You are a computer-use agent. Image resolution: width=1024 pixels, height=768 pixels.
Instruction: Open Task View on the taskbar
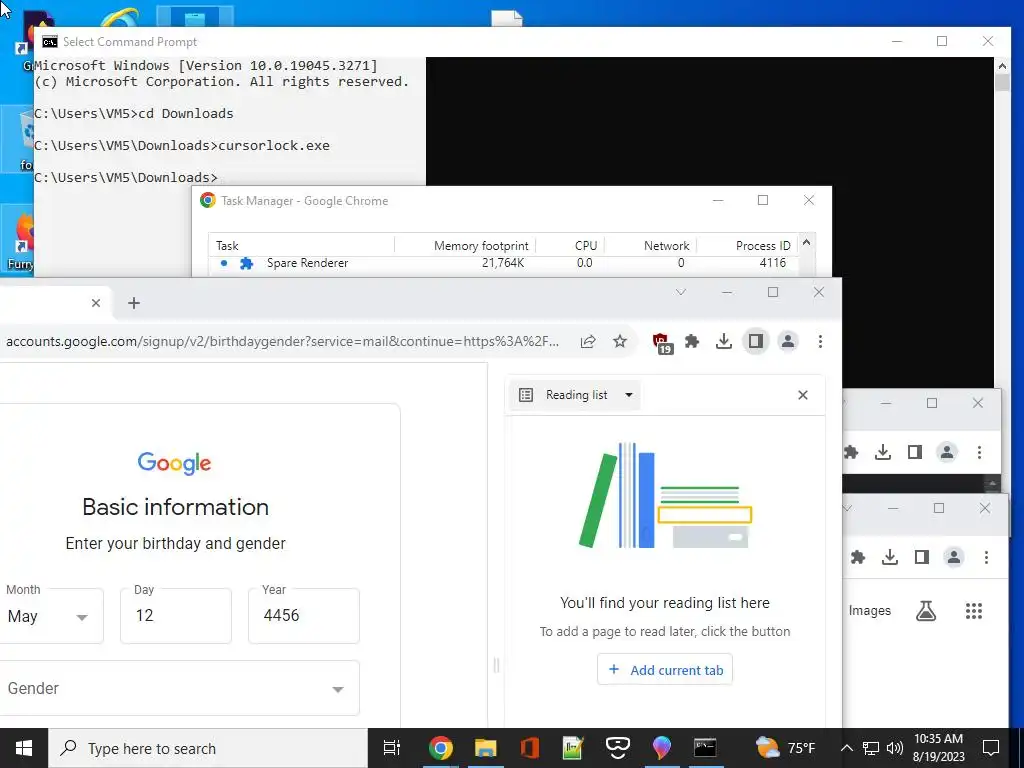pyautogui.click(x=392, y=748)
